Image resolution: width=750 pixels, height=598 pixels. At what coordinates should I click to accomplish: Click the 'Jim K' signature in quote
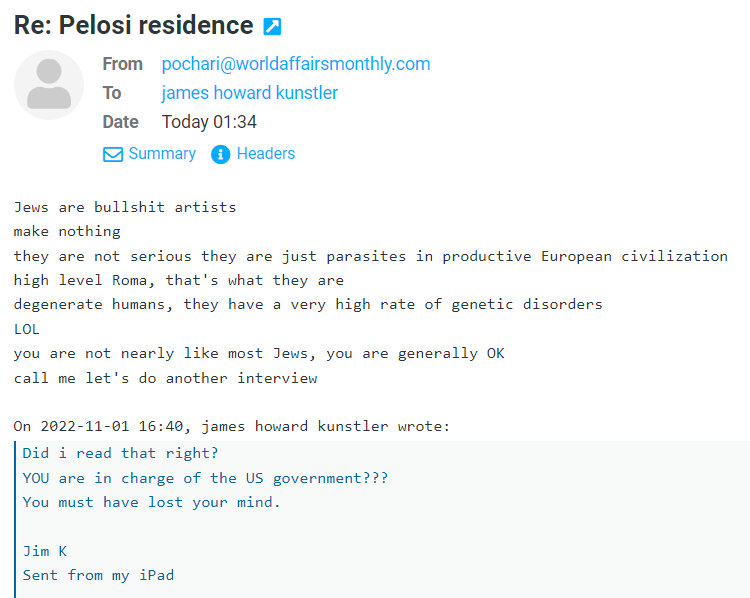click(x=45, y=551)
